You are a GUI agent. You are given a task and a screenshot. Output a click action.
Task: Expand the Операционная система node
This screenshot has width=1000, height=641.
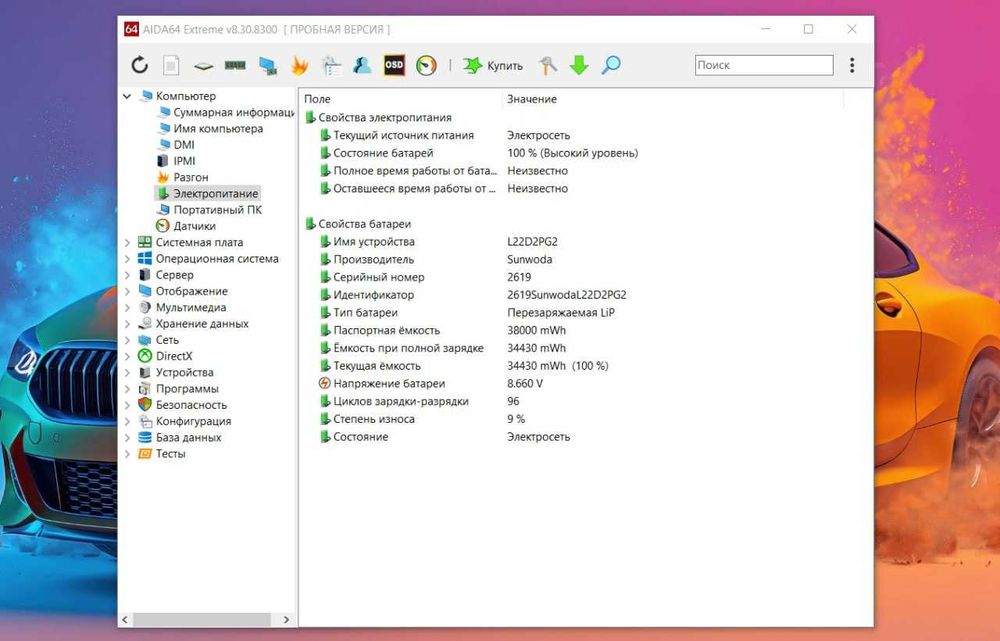click(x=127, y=259)
